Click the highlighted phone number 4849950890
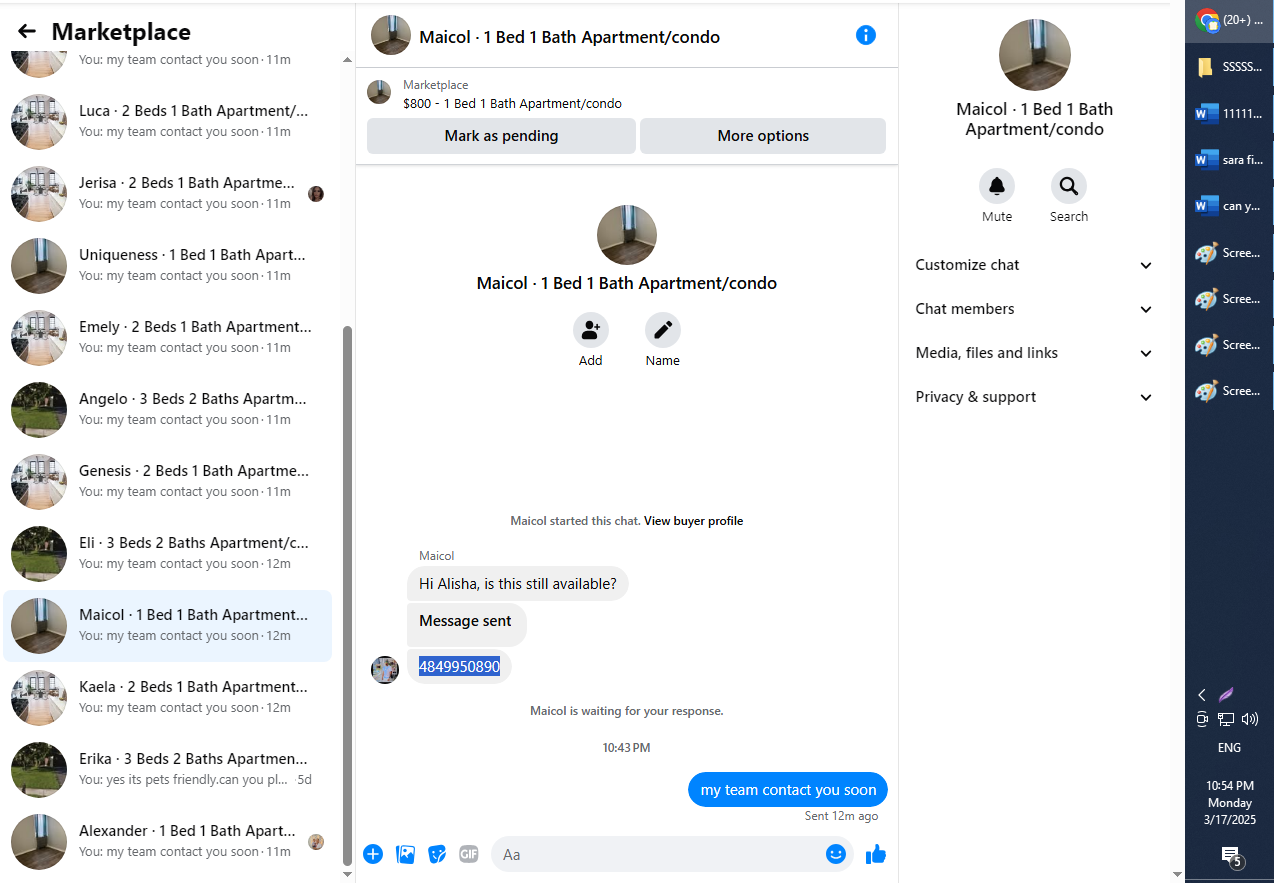 459,667
